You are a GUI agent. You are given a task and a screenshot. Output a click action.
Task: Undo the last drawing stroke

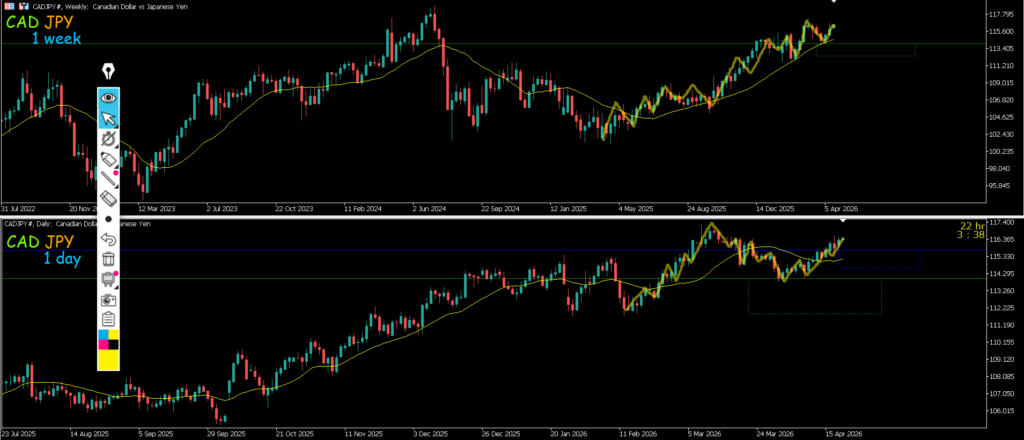(109, 239)
